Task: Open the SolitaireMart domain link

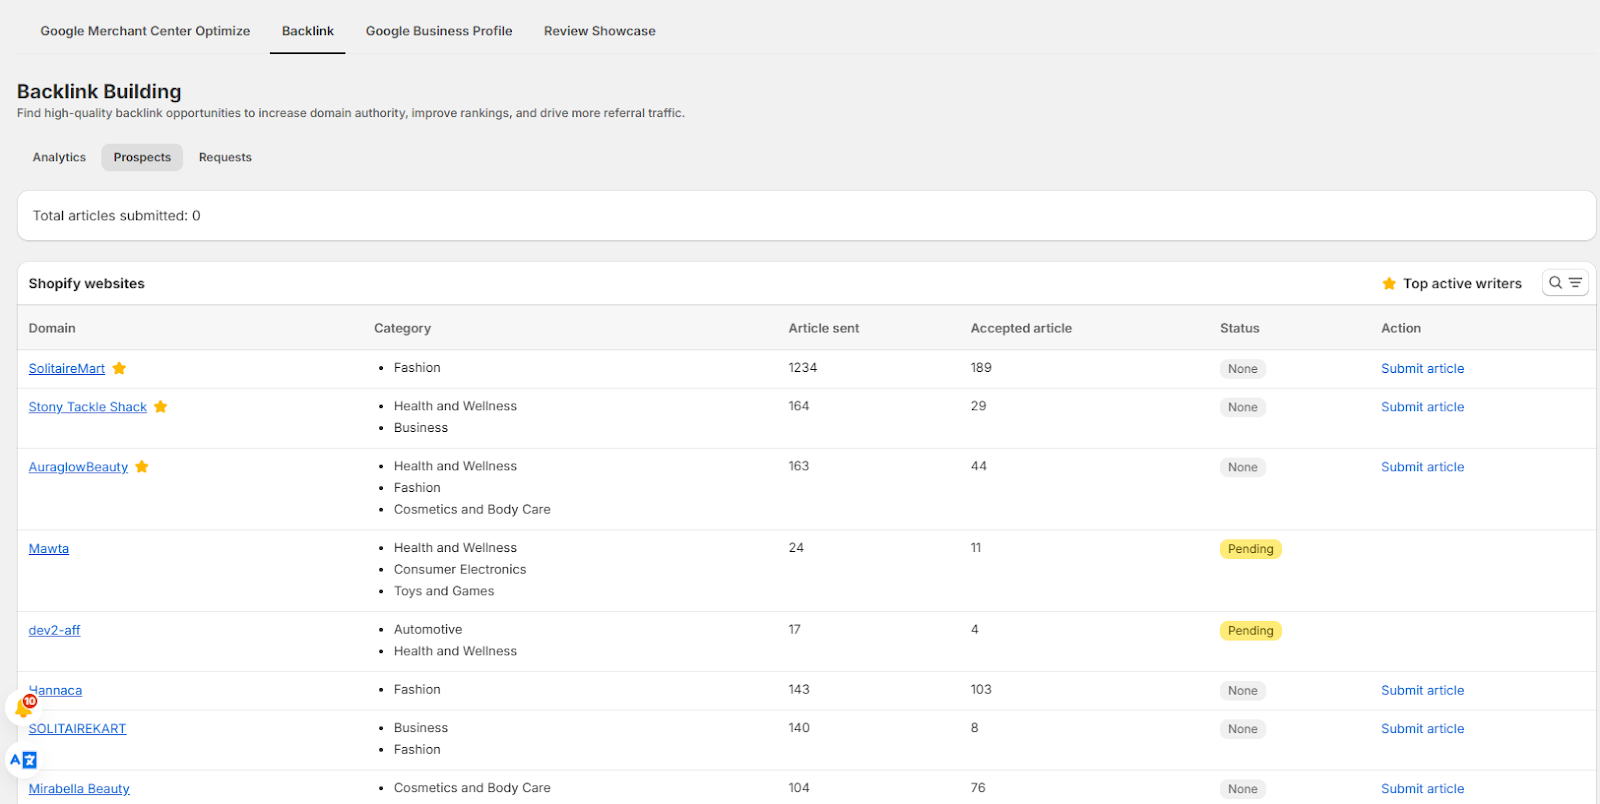Action: coord(67,368)
